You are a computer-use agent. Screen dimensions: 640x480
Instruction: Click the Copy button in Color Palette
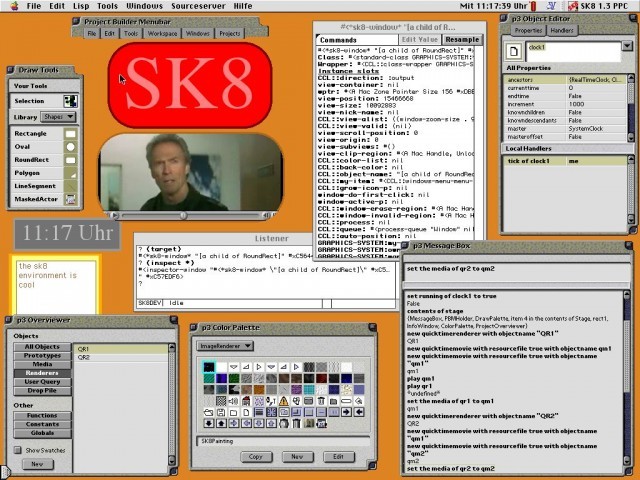point(255,456)
